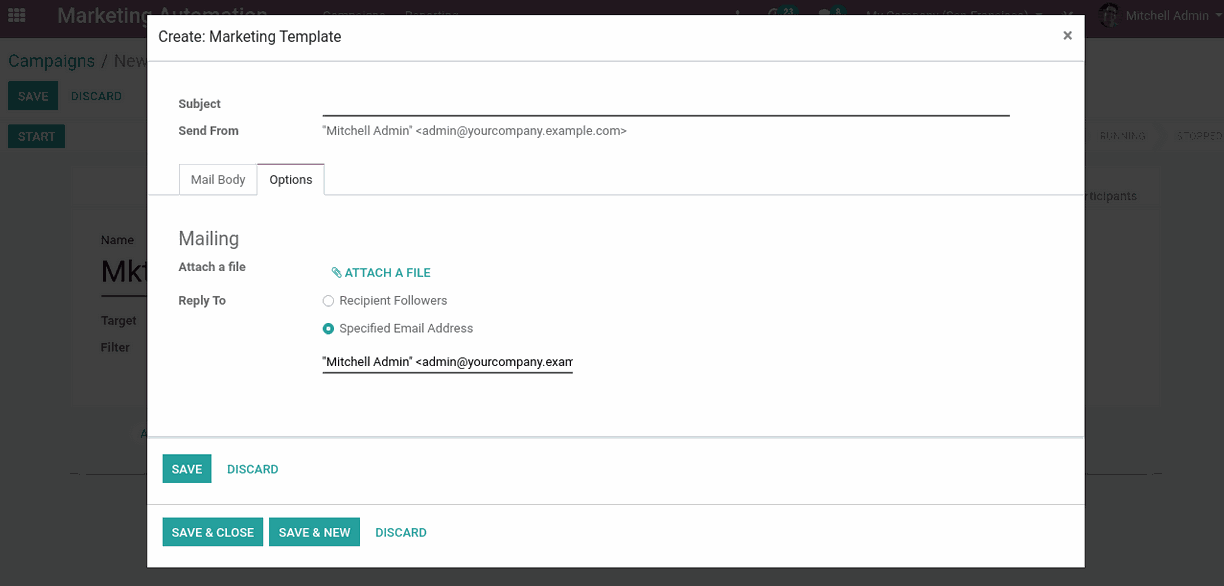1224x586 pixels.
Task: Click the Subject input field
Action: pyautogui.click(x=666, y=104)
